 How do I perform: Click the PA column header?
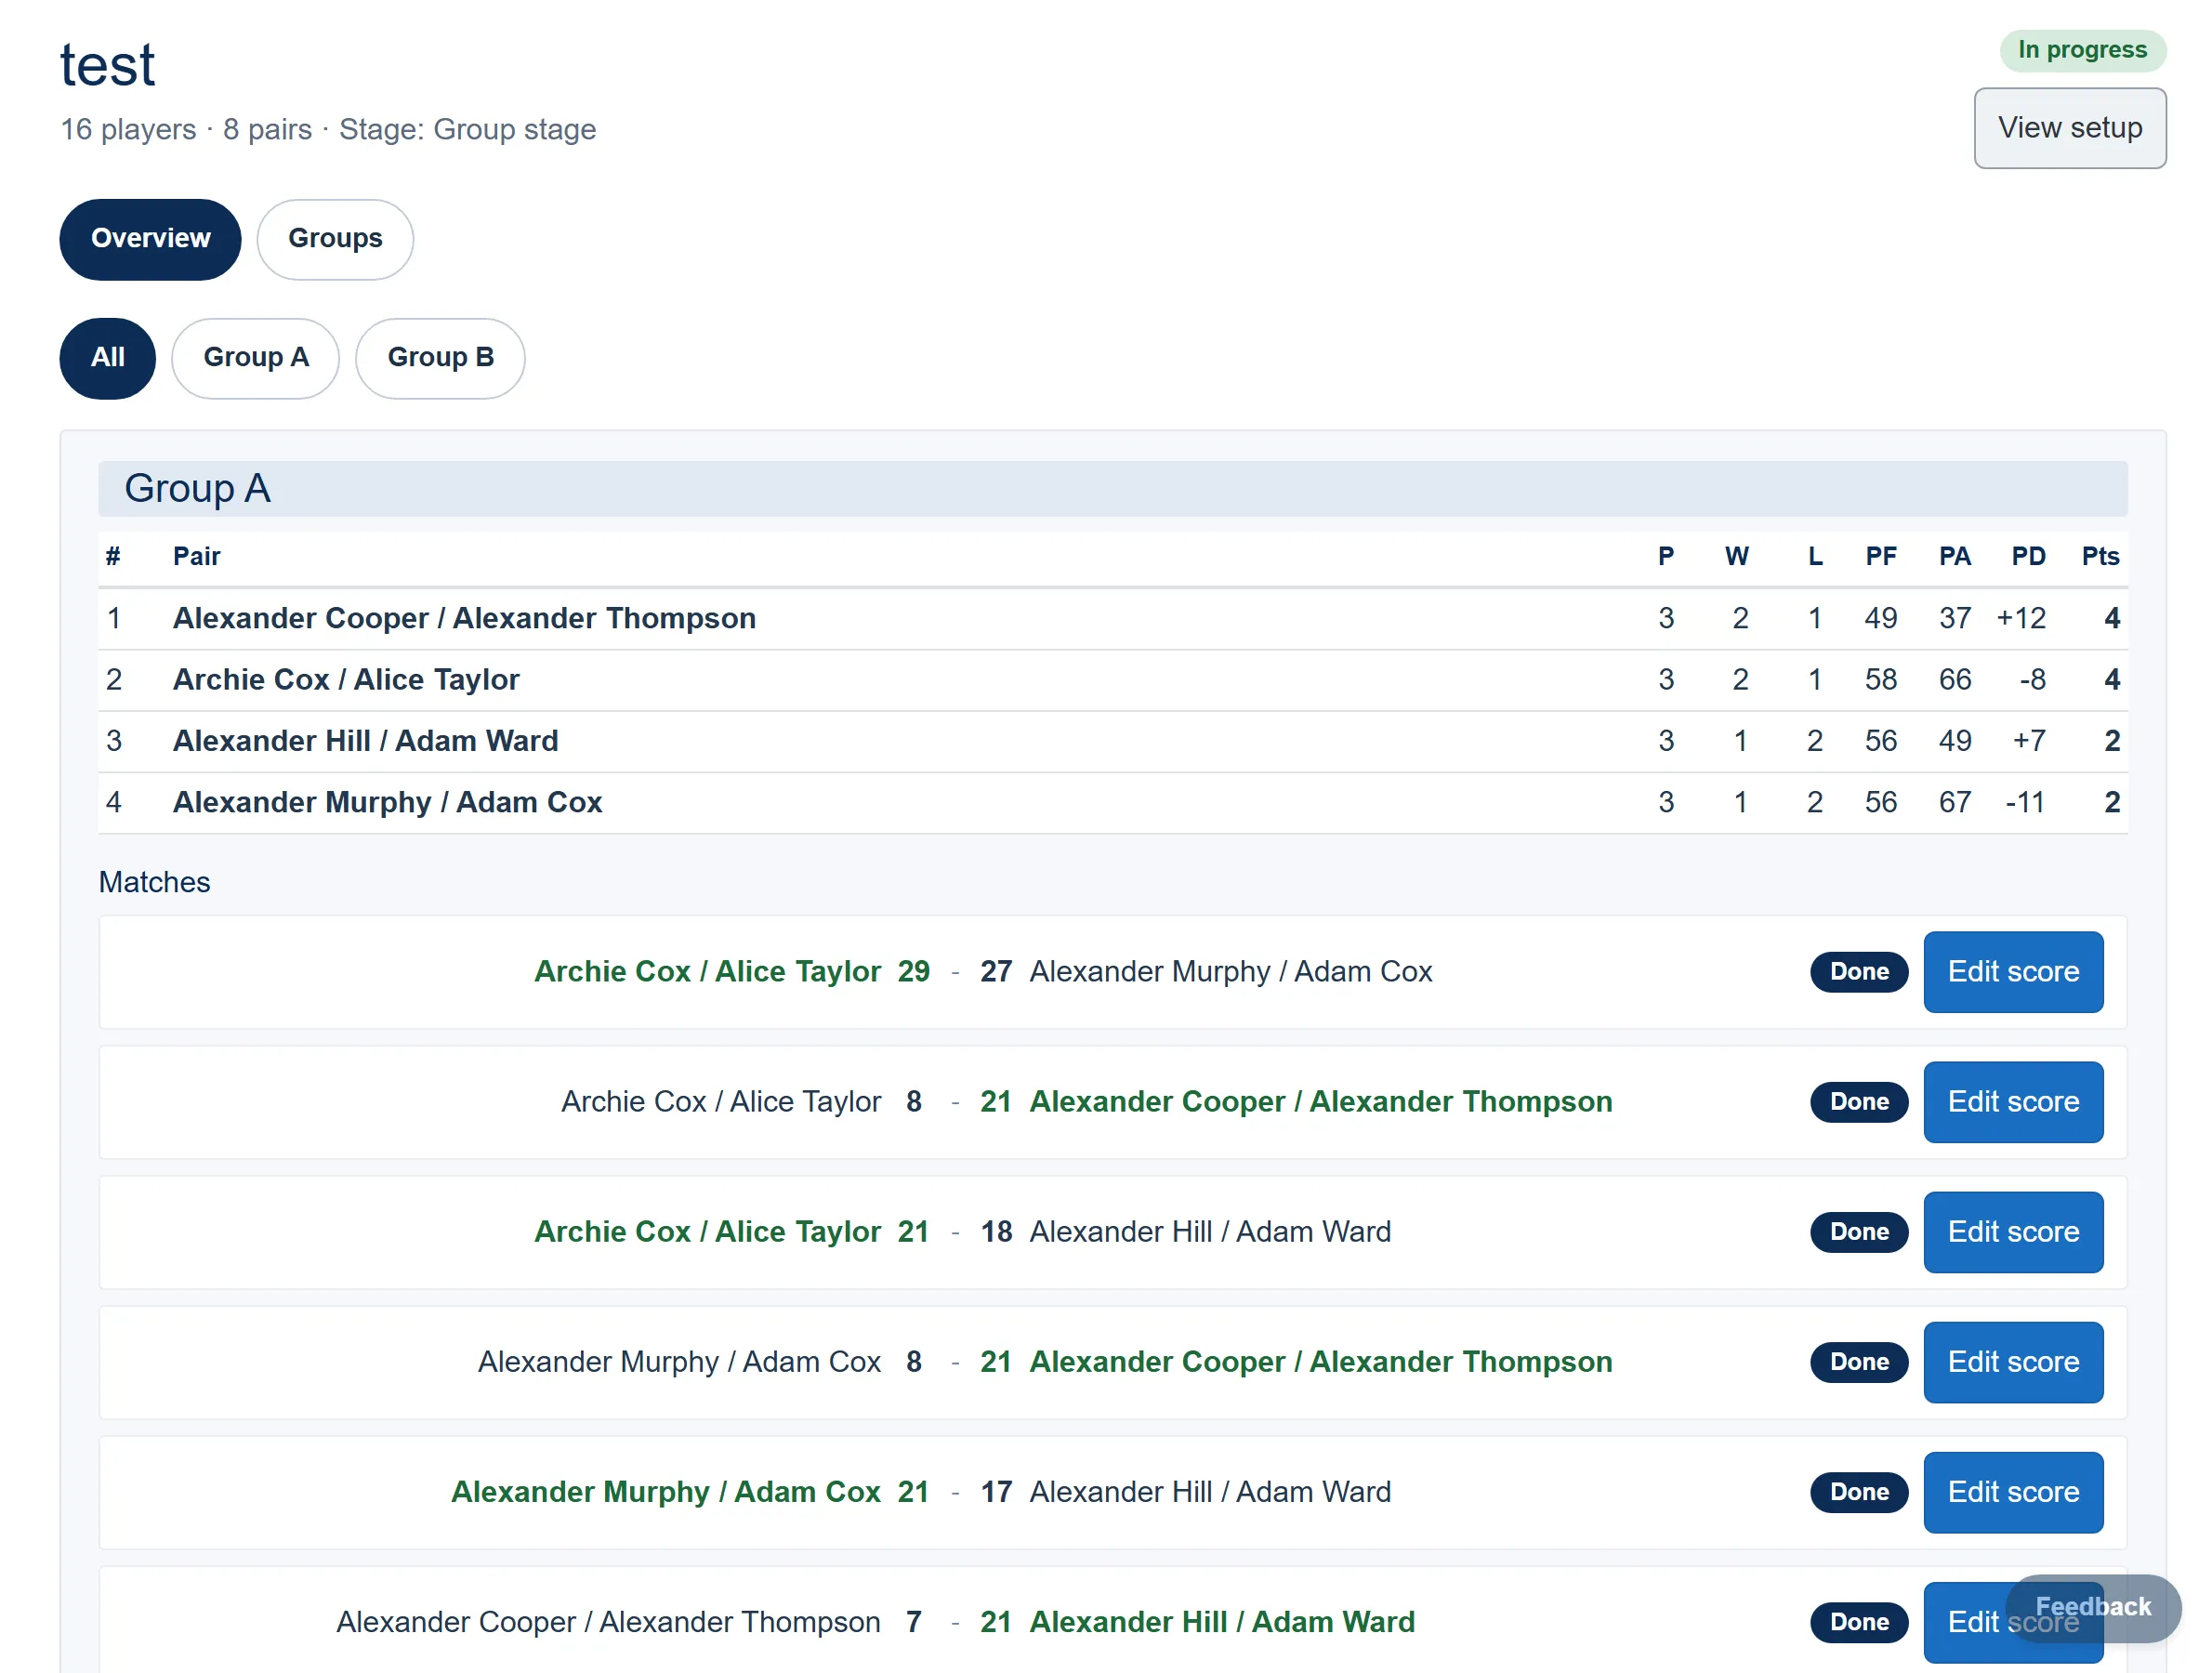tap(1954, 556)
